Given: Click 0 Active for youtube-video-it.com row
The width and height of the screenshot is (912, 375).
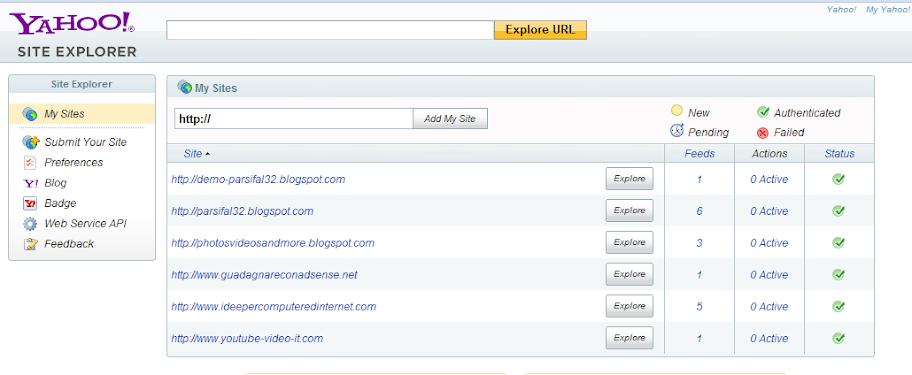Looking at the screenshot, I should coord(769,338).
